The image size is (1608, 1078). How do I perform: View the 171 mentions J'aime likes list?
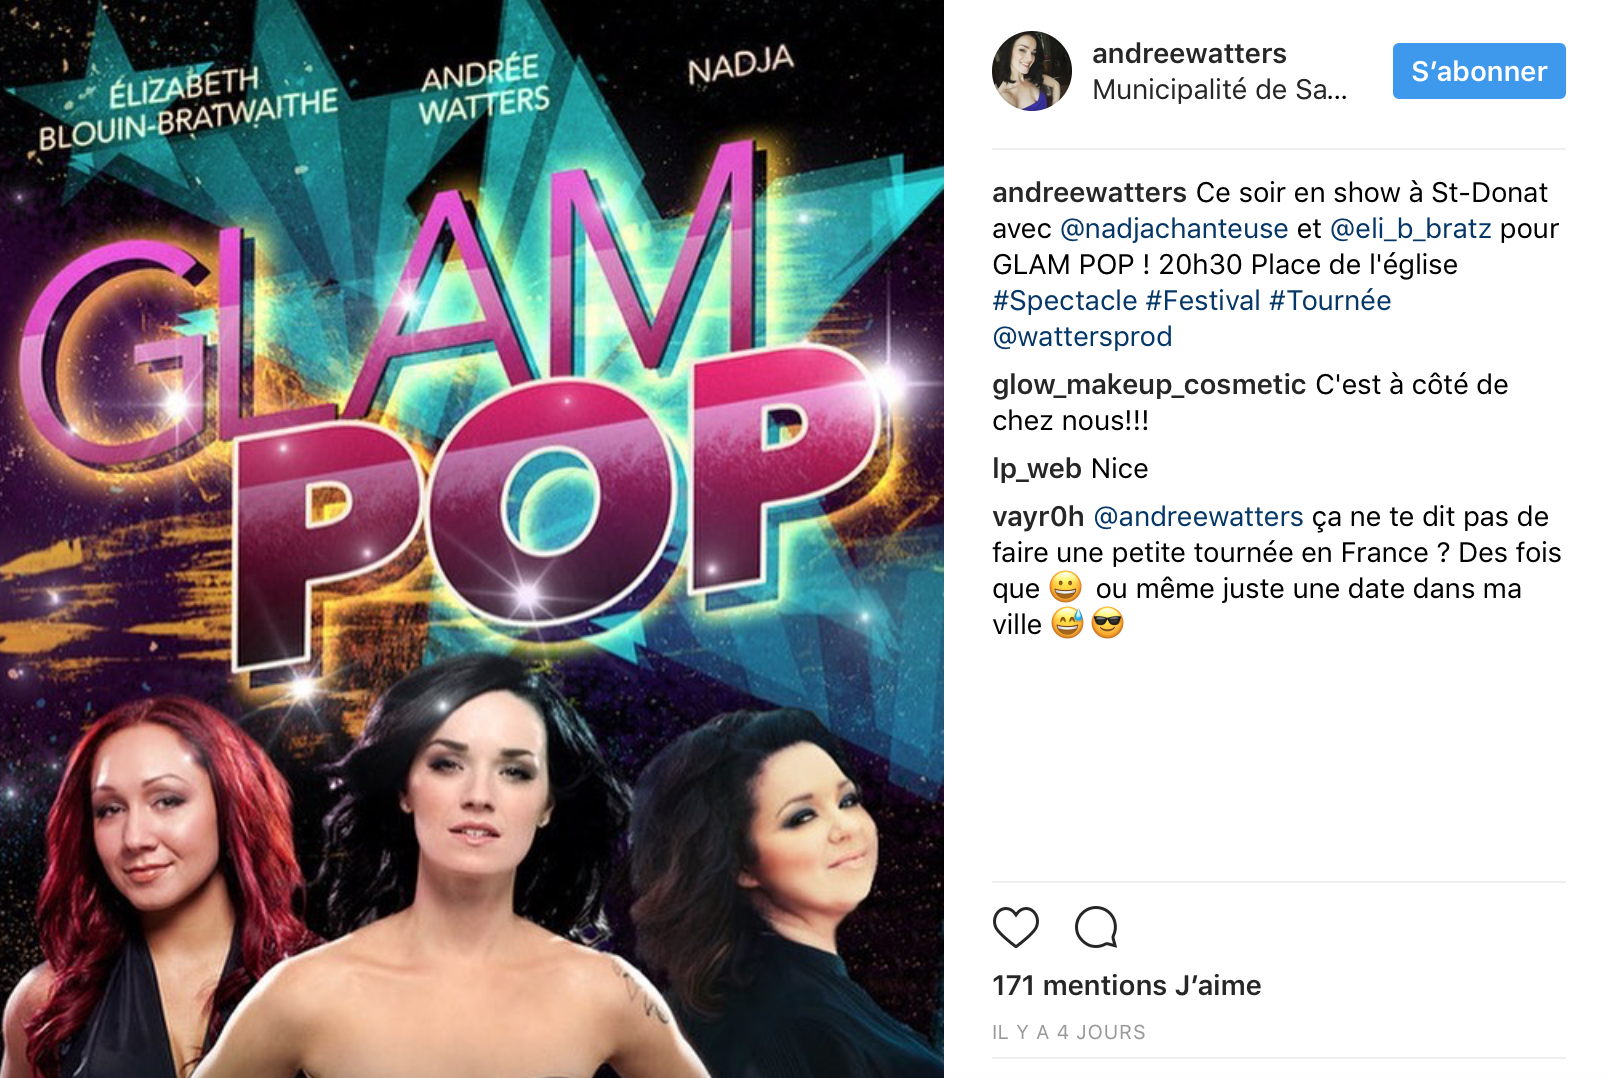coord(1126,986)
